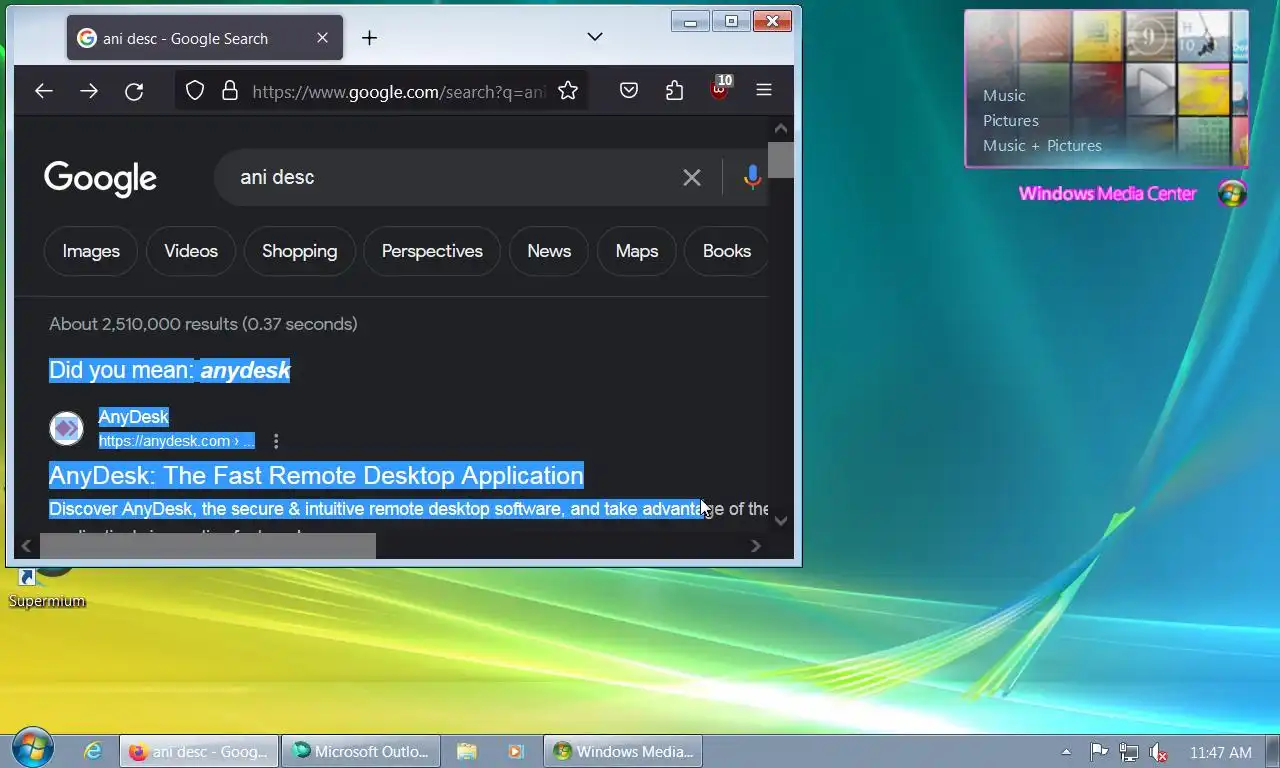Select Music + Pictures in the gadget
The image size is (1280, 768).
click(1042, 146)
